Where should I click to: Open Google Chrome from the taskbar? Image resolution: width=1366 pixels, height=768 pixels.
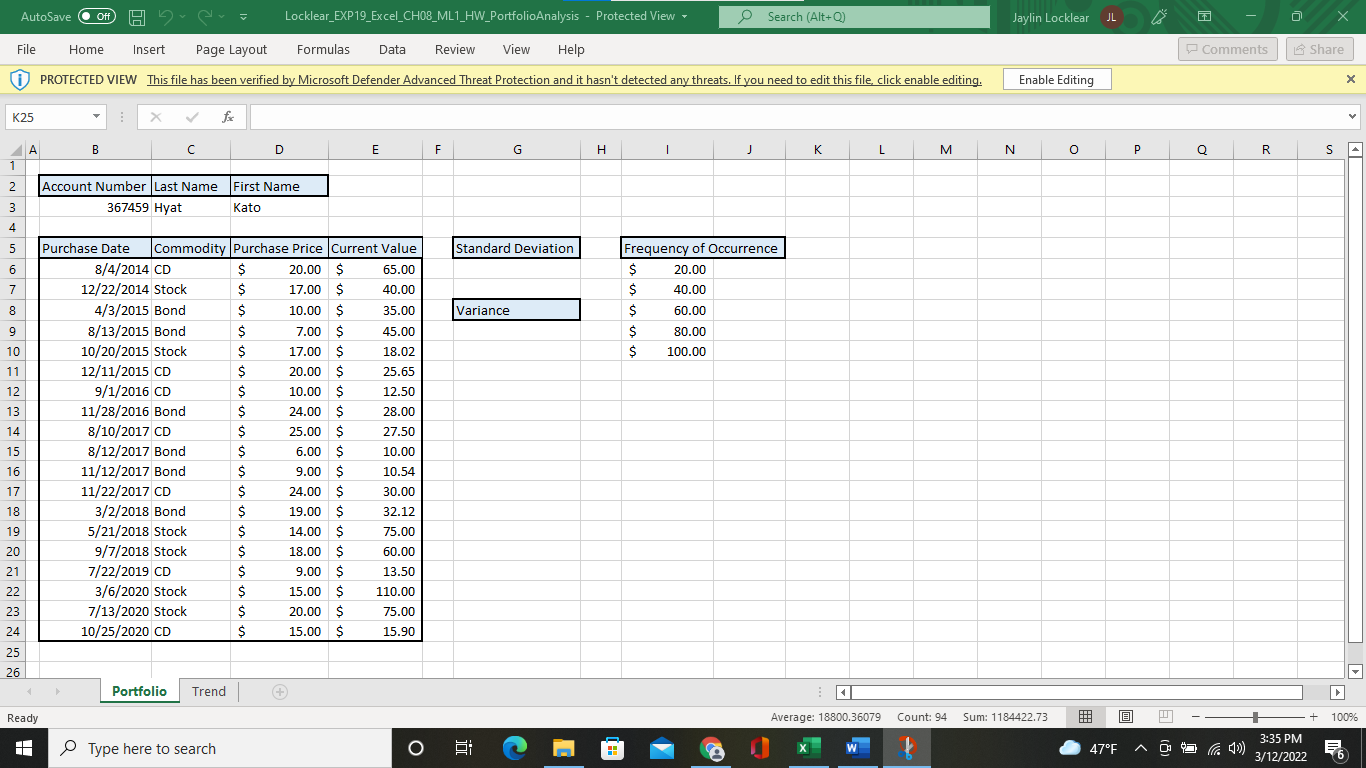(x=711, y=748)
